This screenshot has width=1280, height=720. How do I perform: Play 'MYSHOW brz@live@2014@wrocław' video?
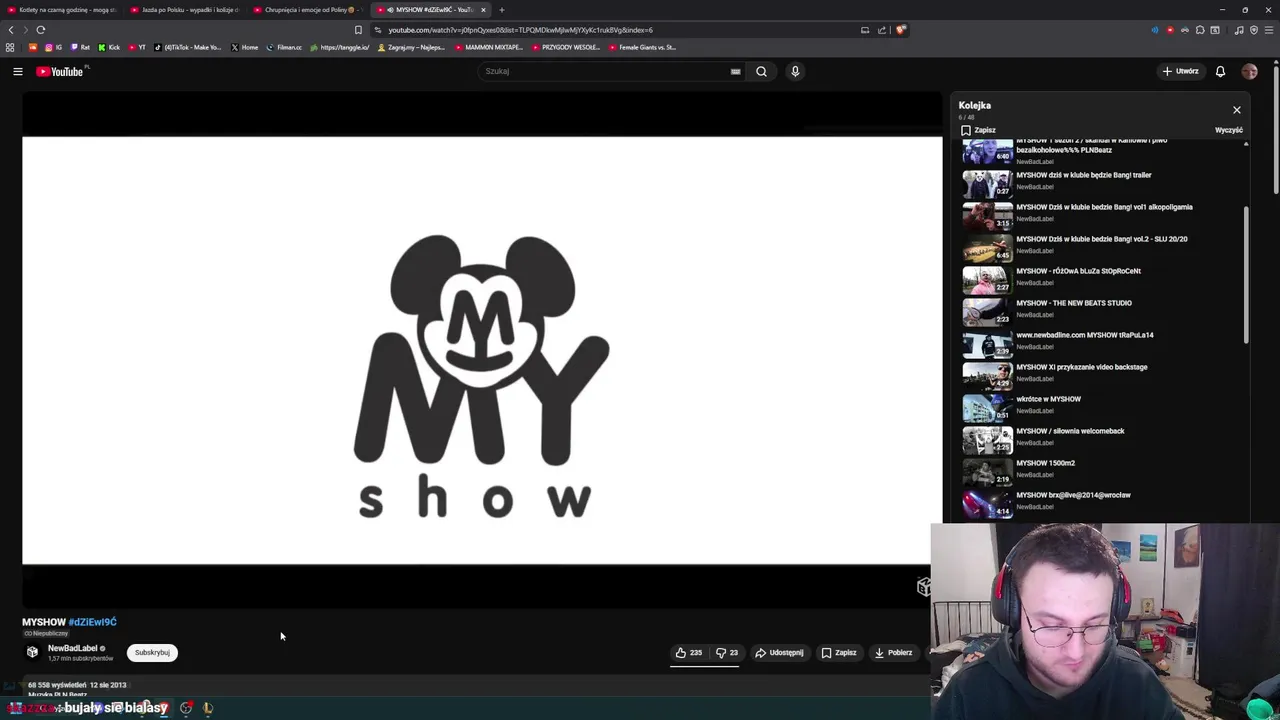pos(1102,504)
